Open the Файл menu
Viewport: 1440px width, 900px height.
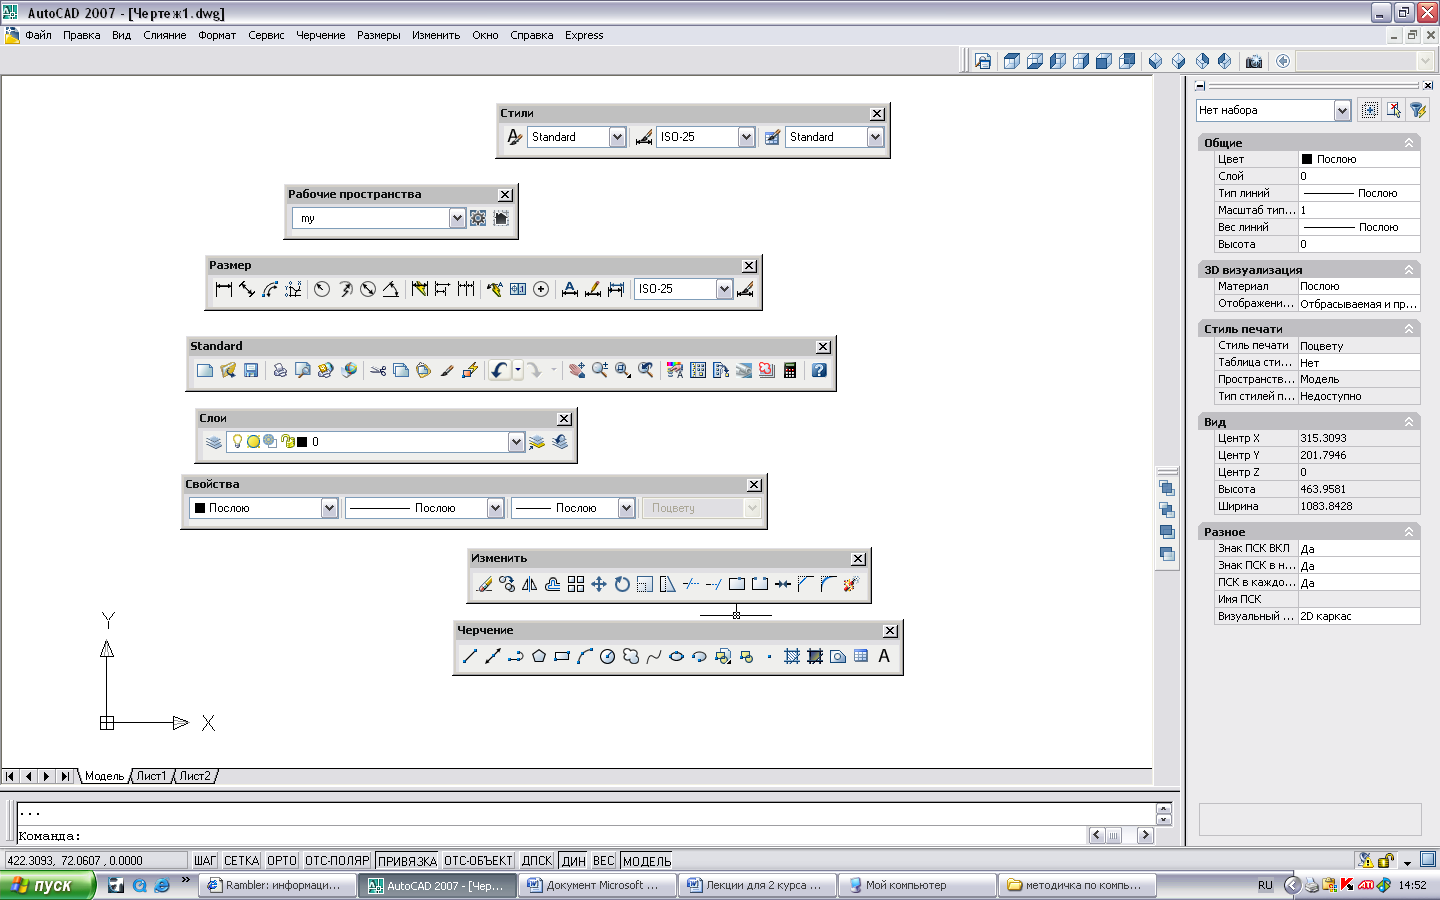39,35
